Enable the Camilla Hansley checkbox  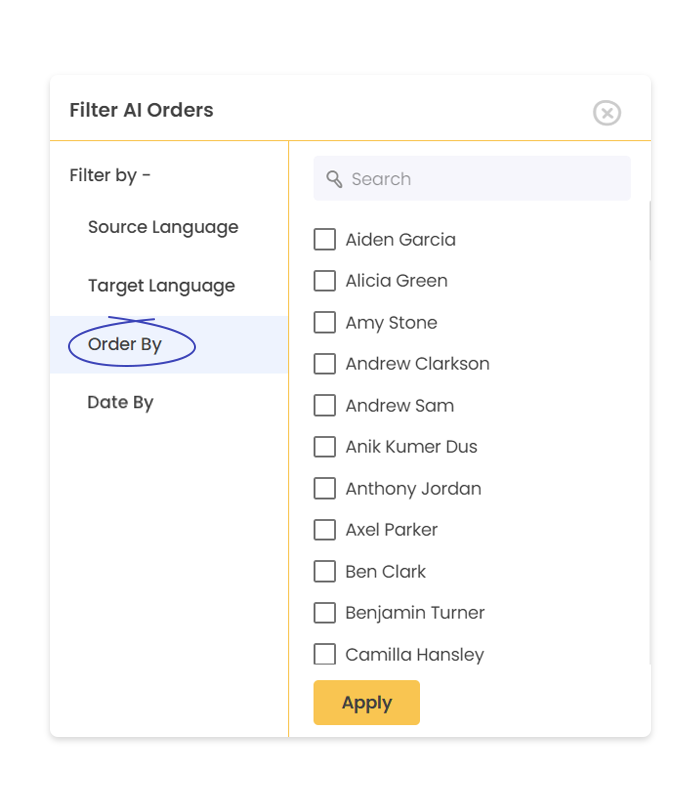click(x=324, y=654)
